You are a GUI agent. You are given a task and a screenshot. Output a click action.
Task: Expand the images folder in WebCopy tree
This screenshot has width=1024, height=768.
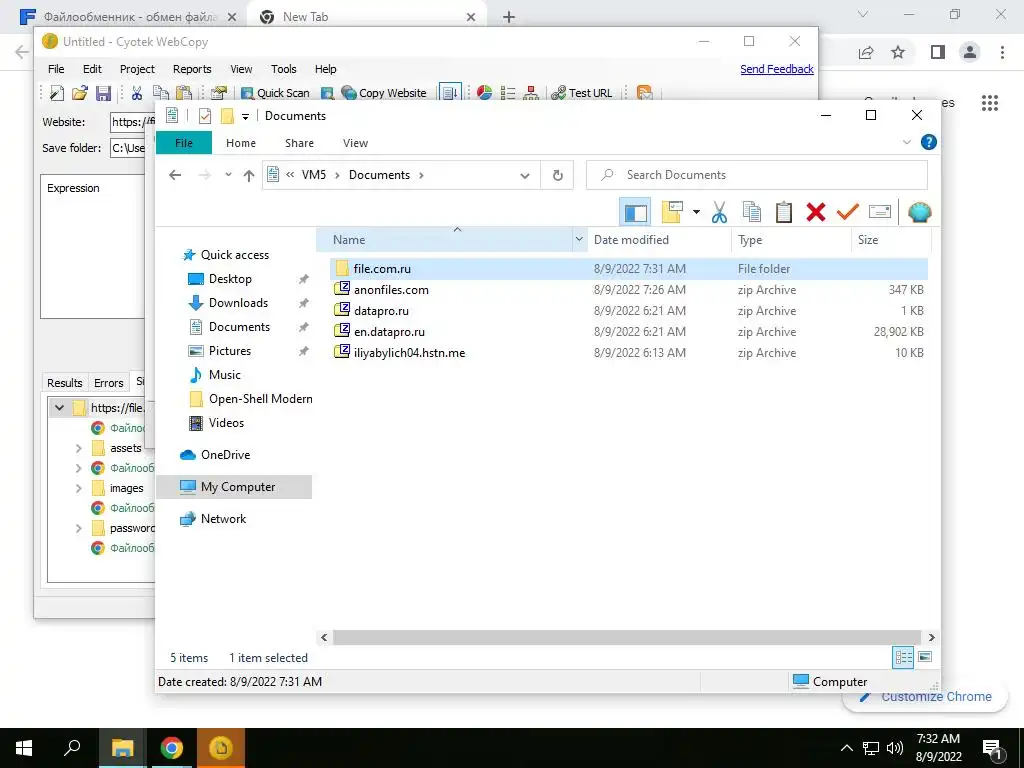pyautogui.click(x=78, y=488)
